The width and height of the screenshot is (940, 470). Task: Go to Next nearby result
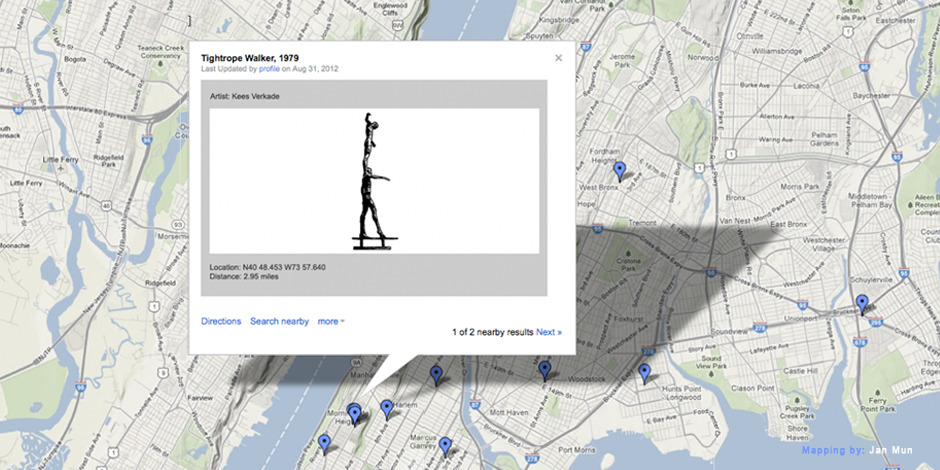(549, 332)
